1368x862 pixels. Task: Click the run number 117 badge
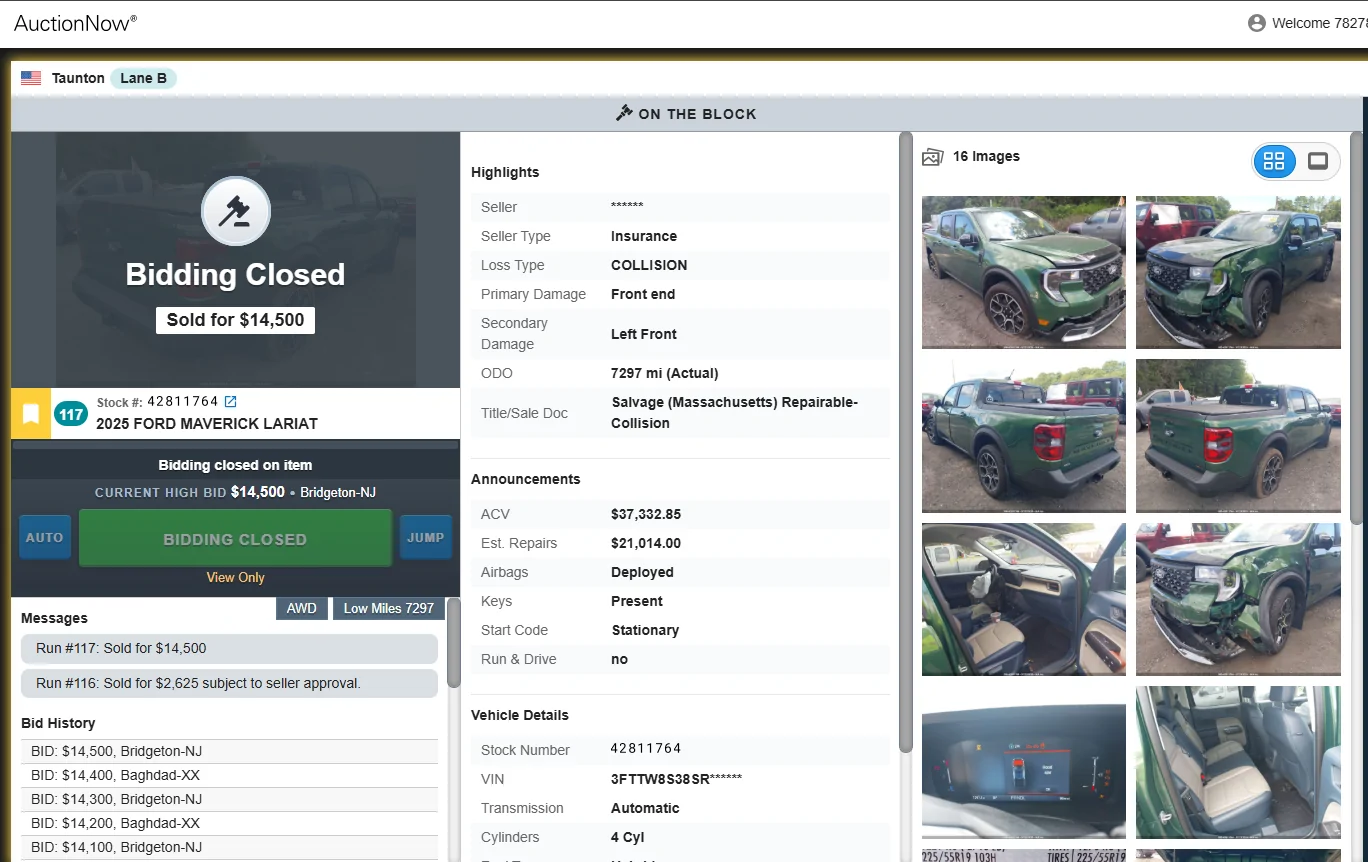coord(71,414)
